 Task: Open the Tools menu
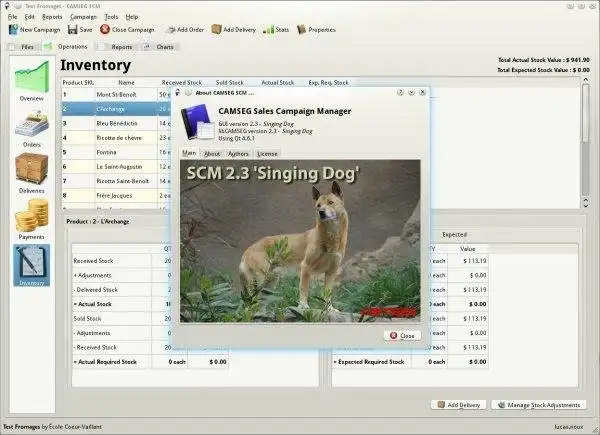coord(111,17)
